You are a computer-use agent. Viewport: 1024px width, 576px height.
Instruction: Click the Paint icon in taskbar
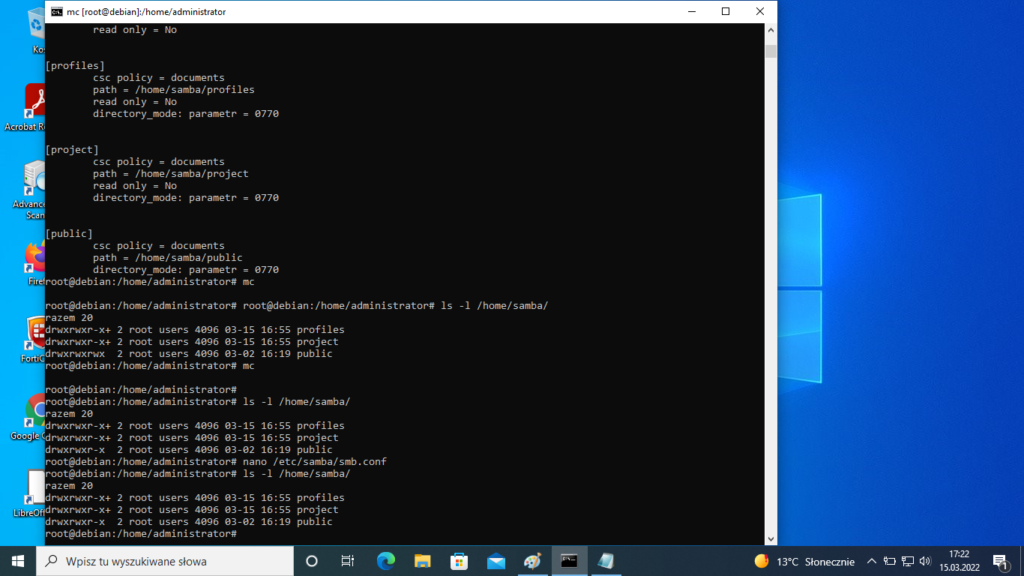coord(532,561)
